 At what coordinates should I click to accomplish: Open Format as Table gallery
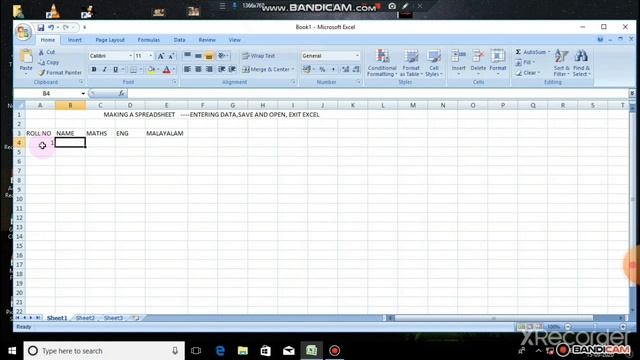pos(411,63)
